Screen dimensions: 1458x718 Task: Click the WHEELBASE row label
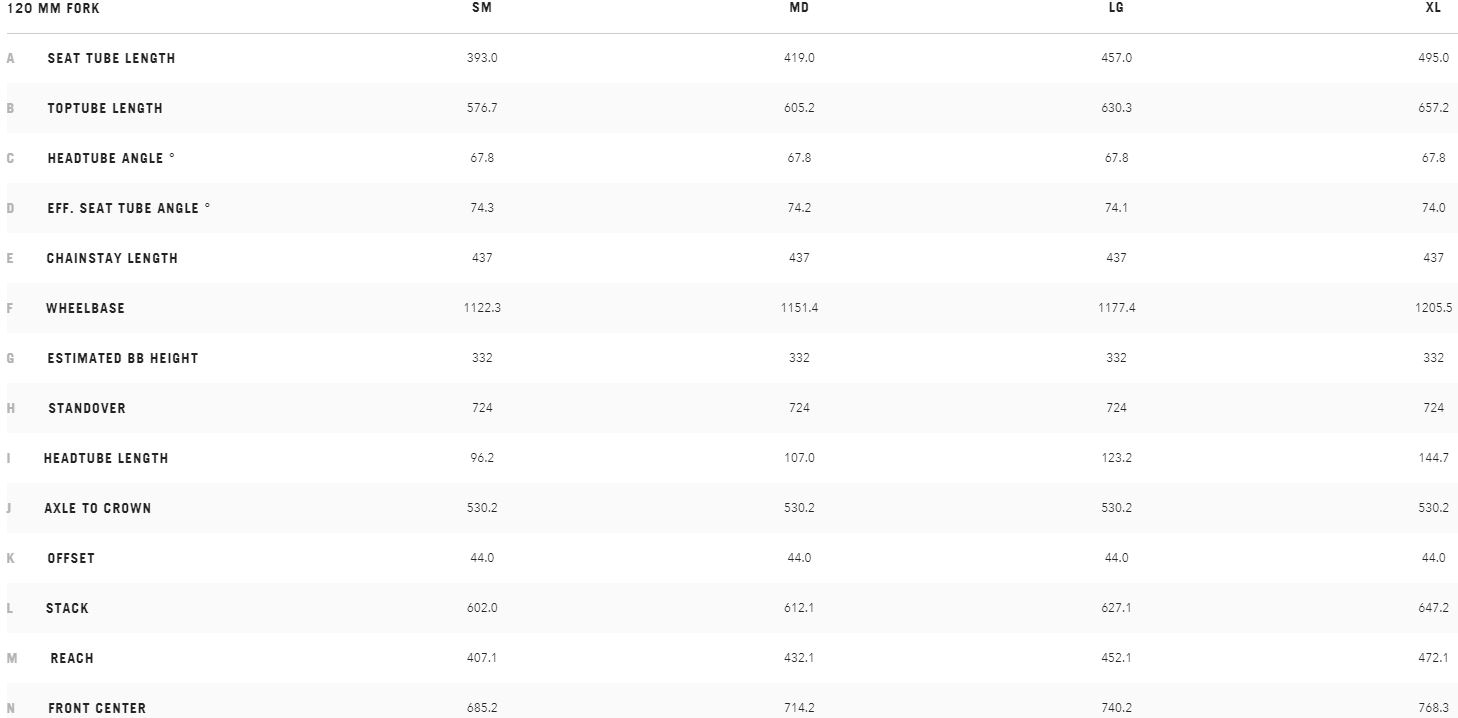pyautogui.click(x=85, y=308)
